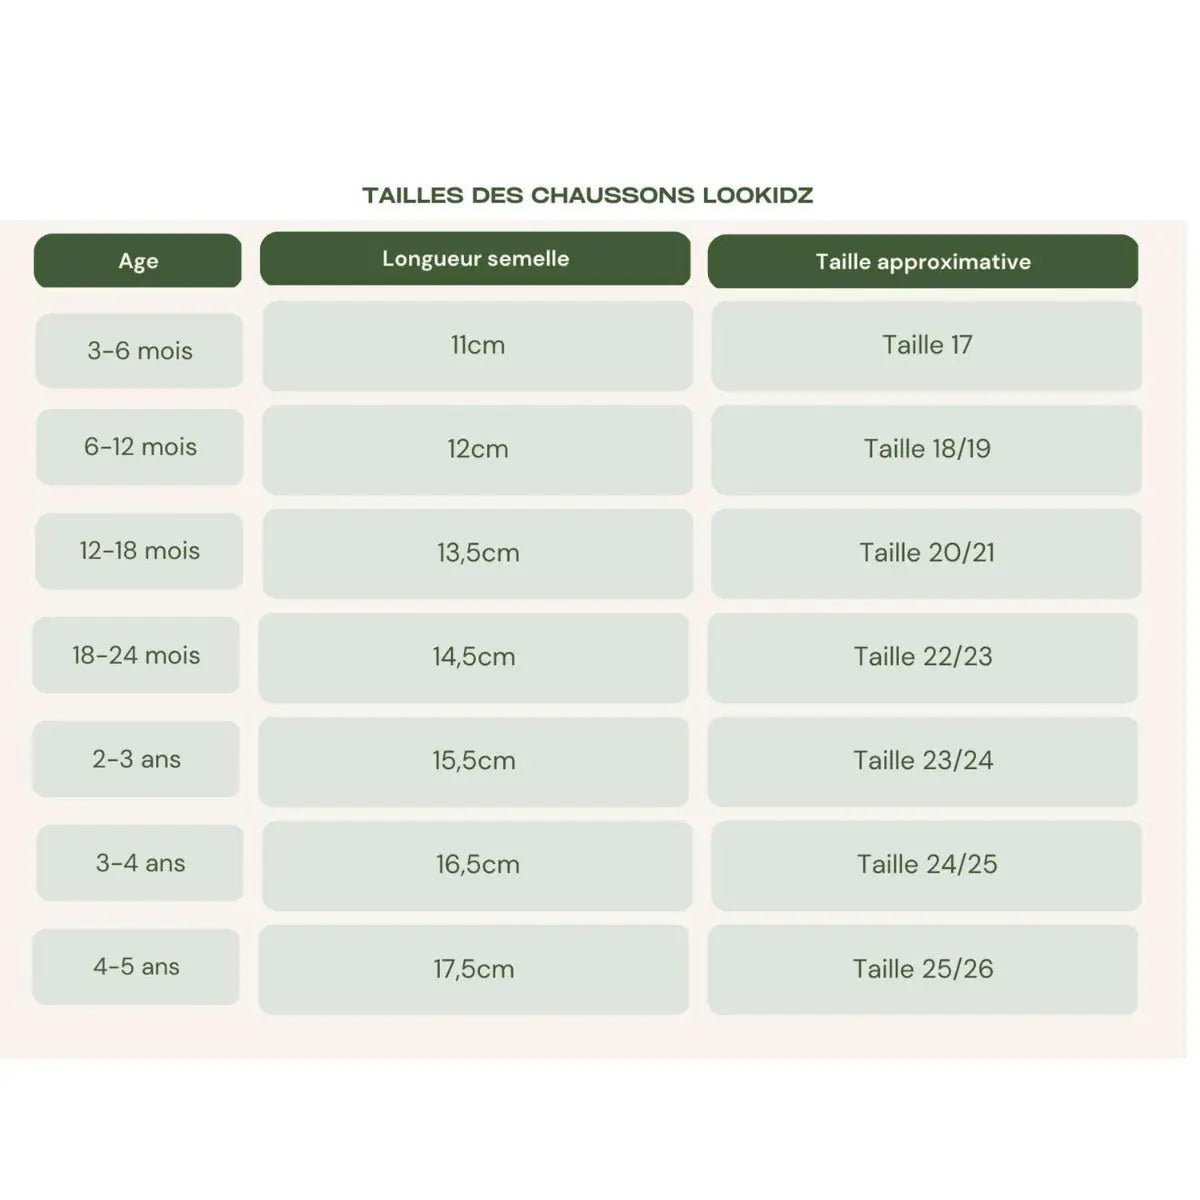
Task: Click the 4-5 ans age cell
Action: (x=136, y=967)
